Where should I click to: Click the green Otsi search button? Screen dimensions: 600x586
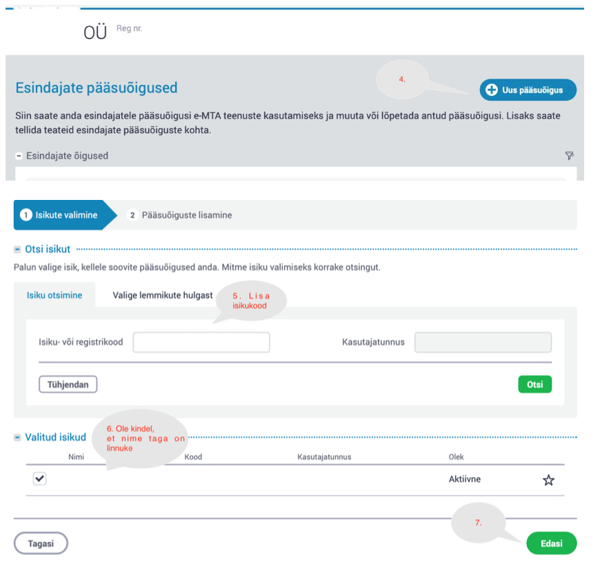point(535,384)
